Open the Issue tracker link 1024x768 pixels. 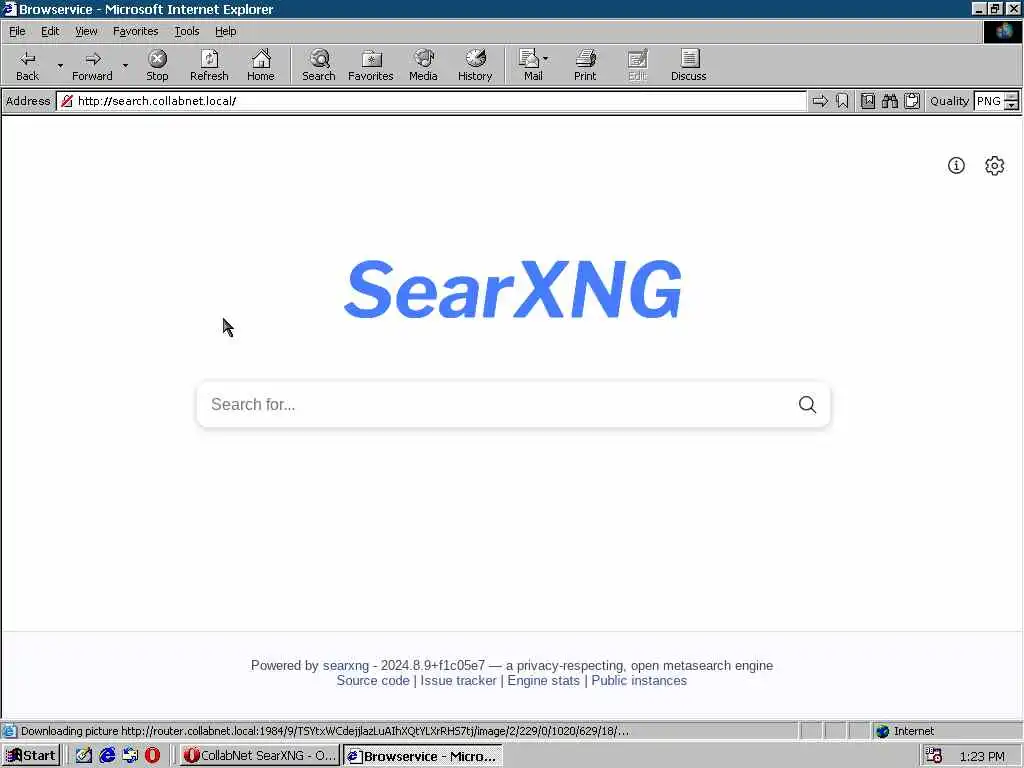pyautogui.click(x=458, y=680)
